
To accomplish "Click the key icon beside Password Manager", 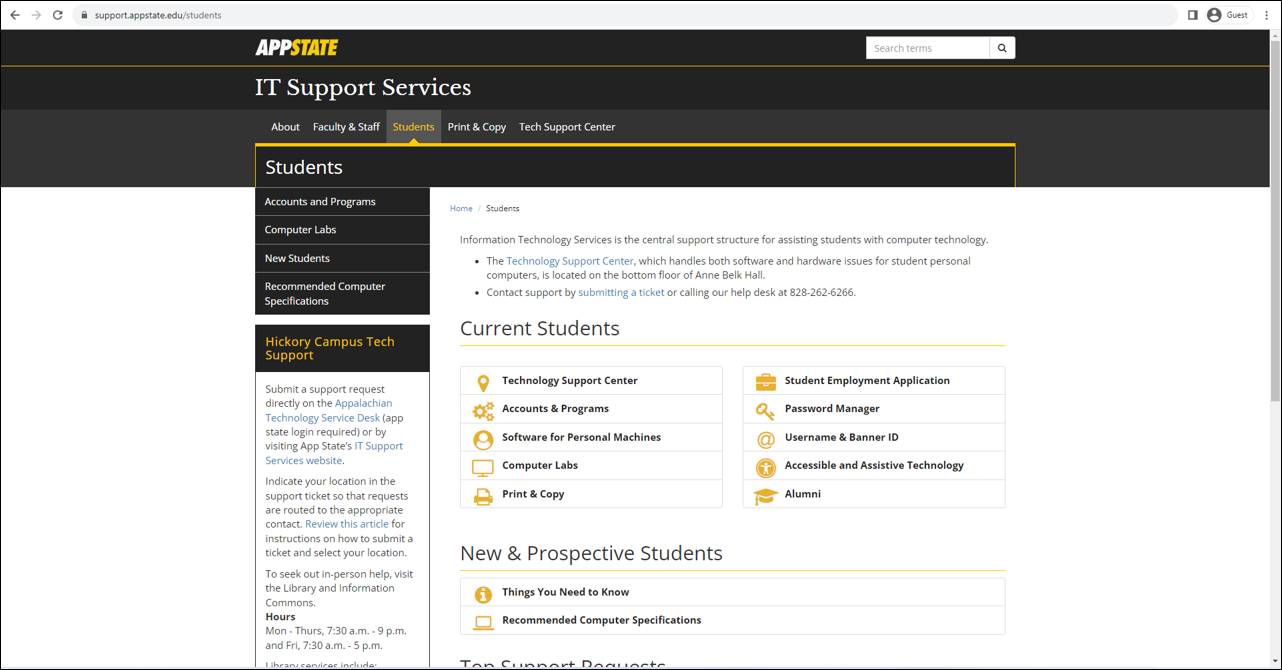I will [x=765, y=410].
